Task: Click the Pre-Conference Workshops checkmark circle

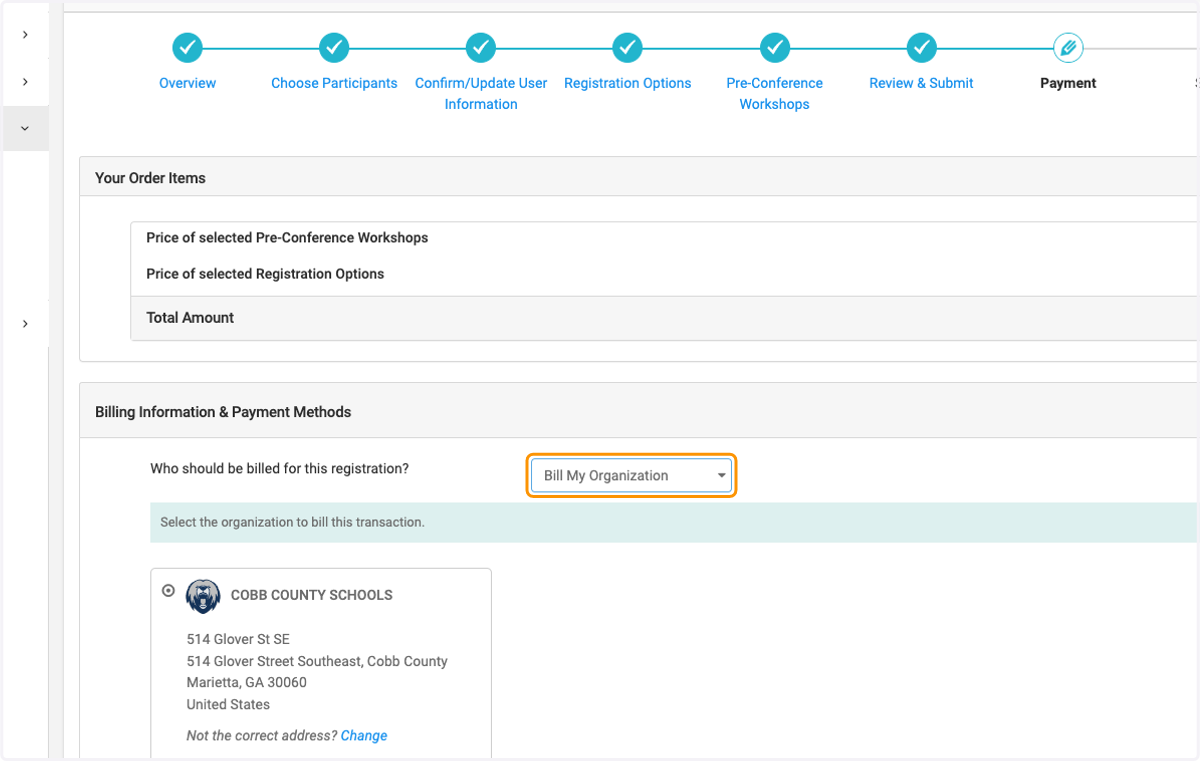Action: coord(774,47)
